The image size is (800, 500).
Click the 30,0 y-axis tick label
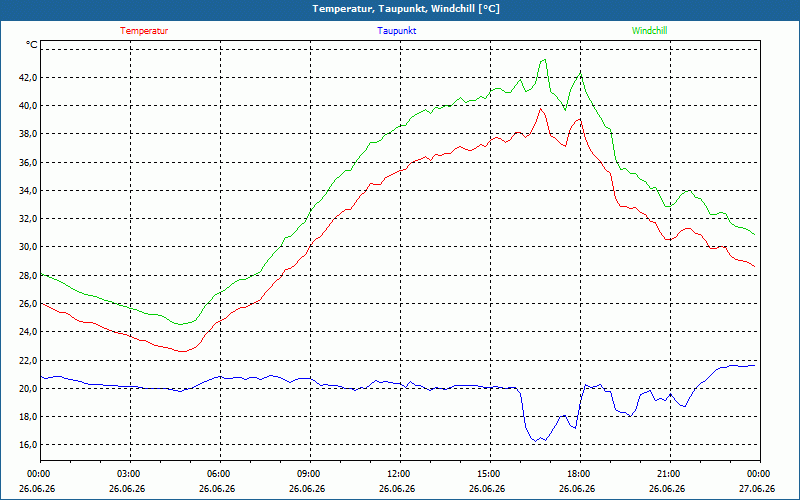pos(29,247)
